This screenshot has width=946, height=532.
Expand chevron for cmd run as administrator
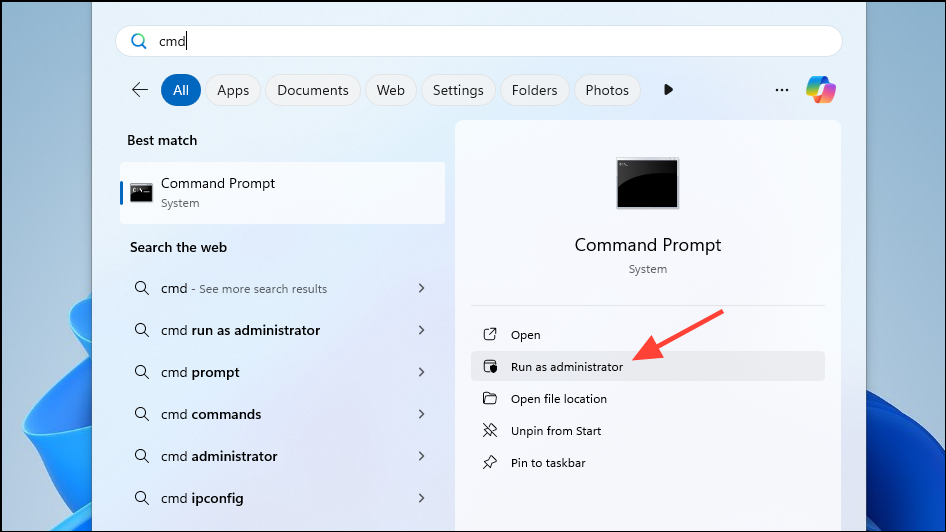pyautogui.click(x=422, y=330)
